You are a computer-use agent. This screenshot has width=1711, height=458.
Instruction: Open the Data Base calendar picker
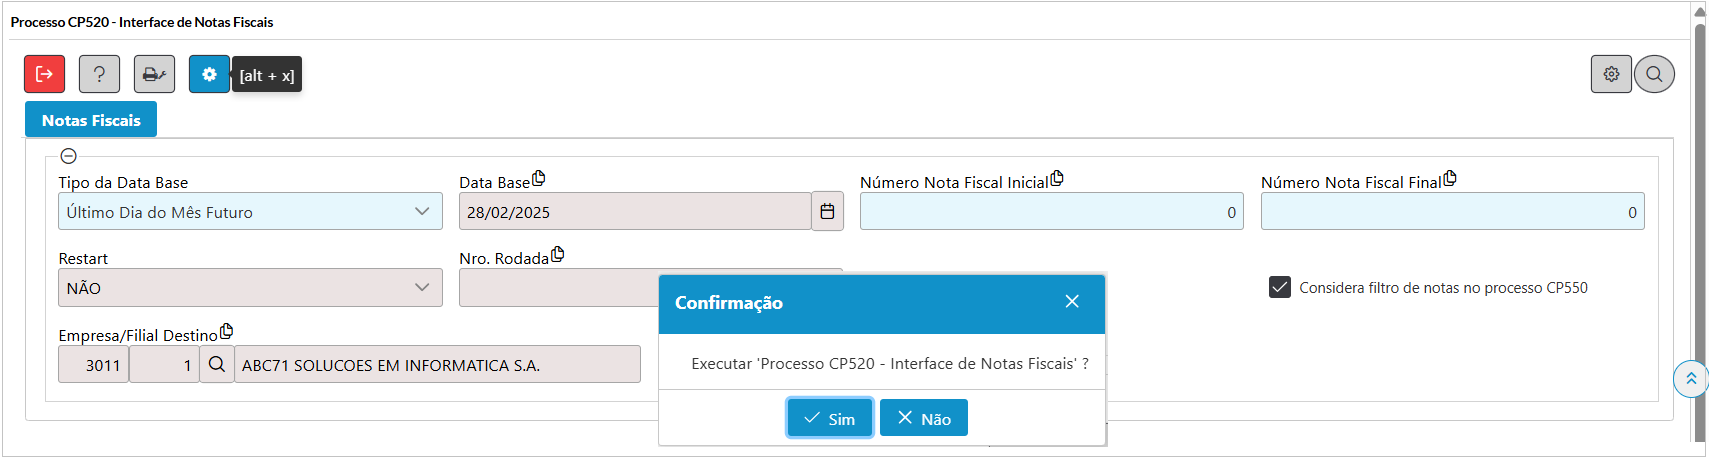coord(827,212)
